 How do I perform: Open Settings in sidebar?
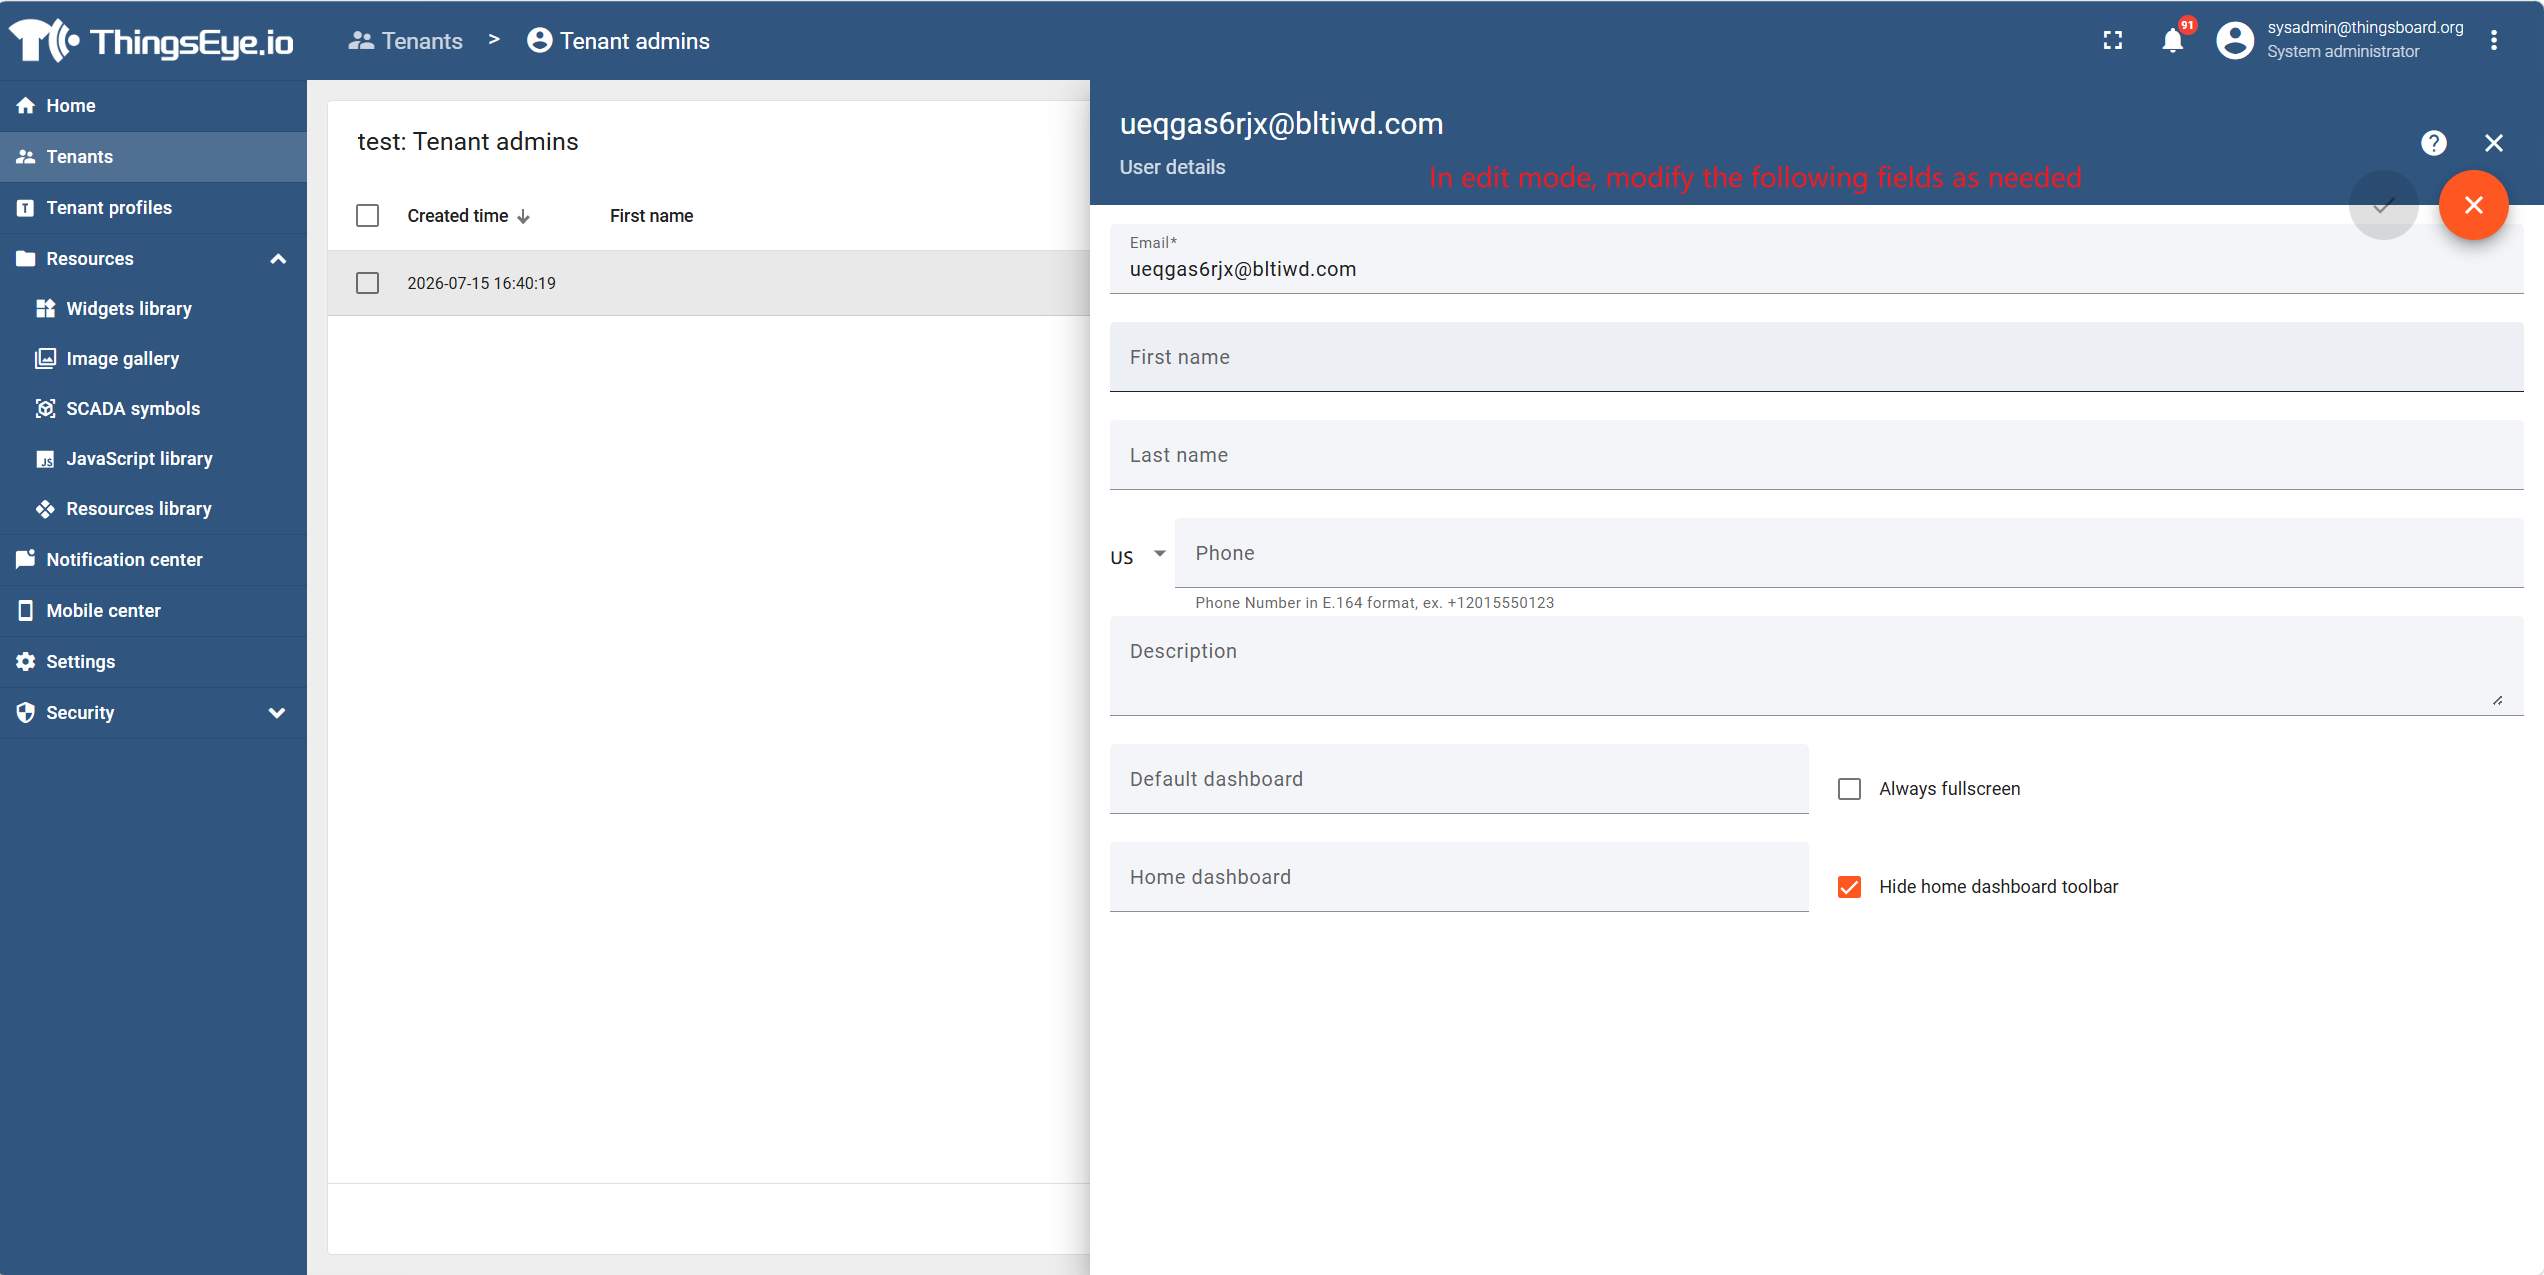coord(153,662)
